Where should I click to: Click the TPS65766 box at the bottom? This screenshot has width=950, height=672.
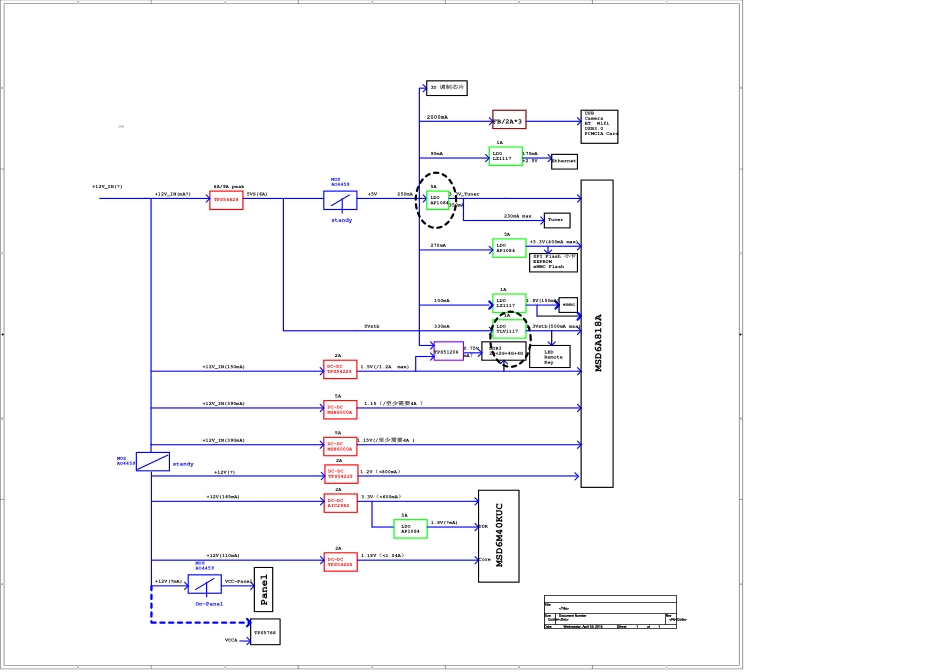[x=265, y=632]
